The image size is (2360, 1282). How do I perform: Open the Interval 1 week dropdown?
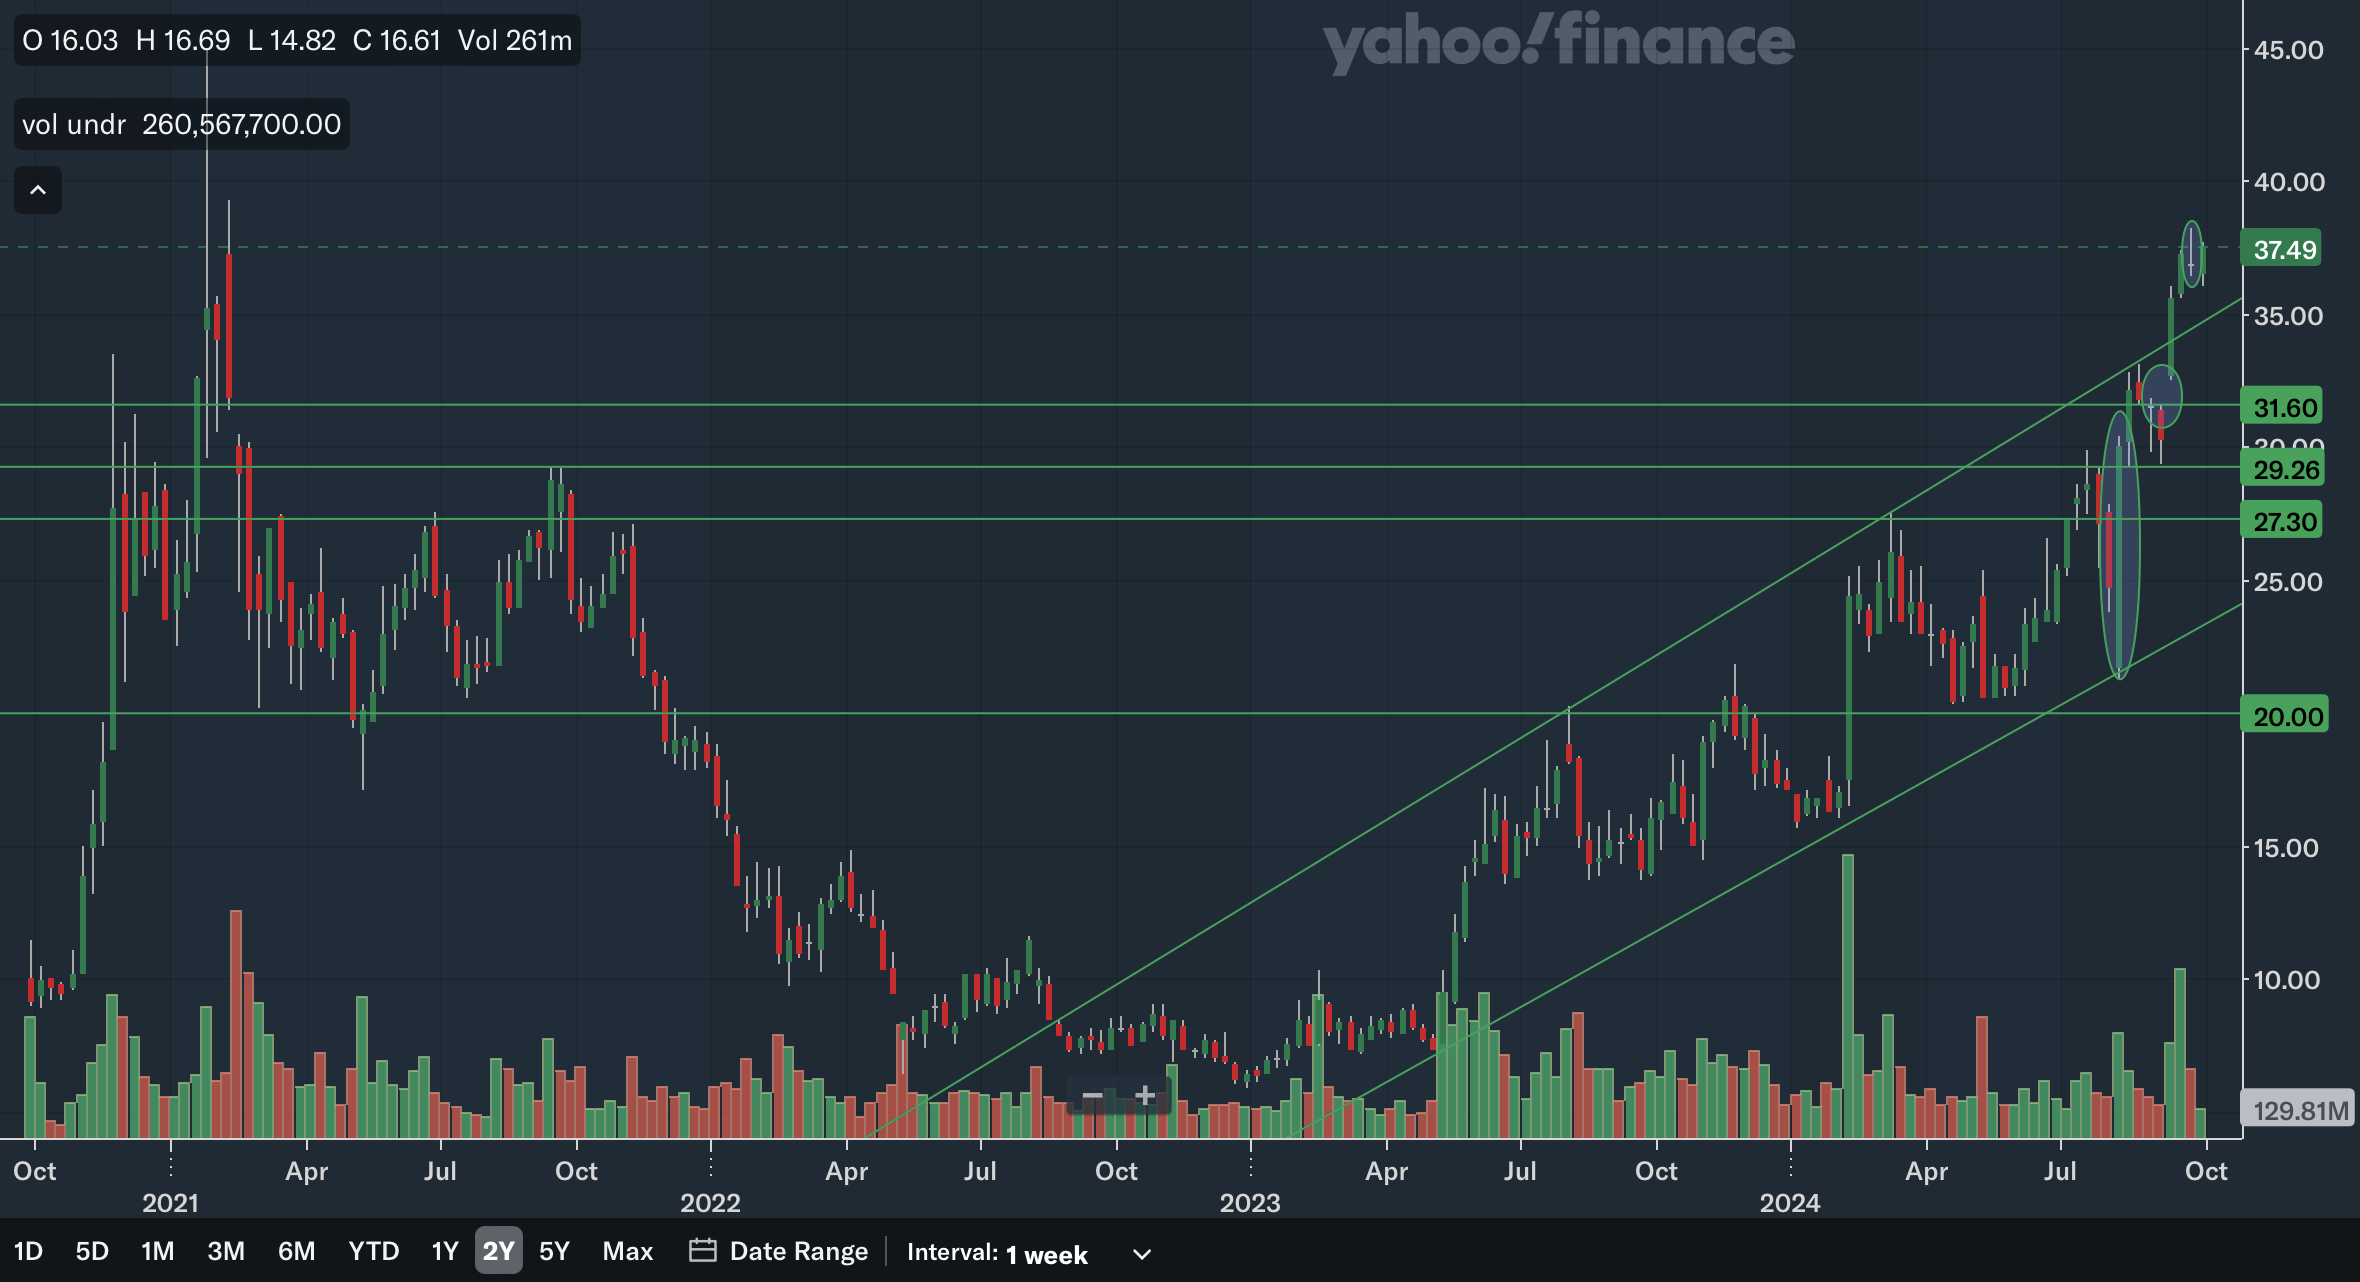[x=1045, y=1253]
